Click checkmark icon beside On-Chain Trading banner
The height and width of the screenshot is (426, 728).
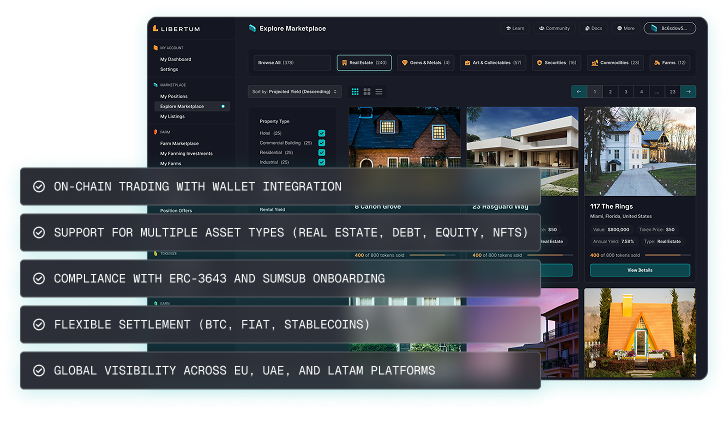coord(39,187)
